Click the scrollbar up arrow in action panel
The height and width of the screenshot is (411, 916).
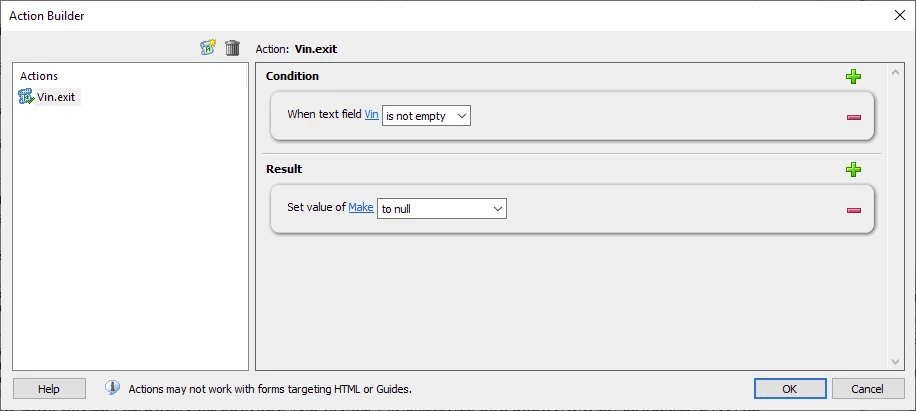pos(894,72)
